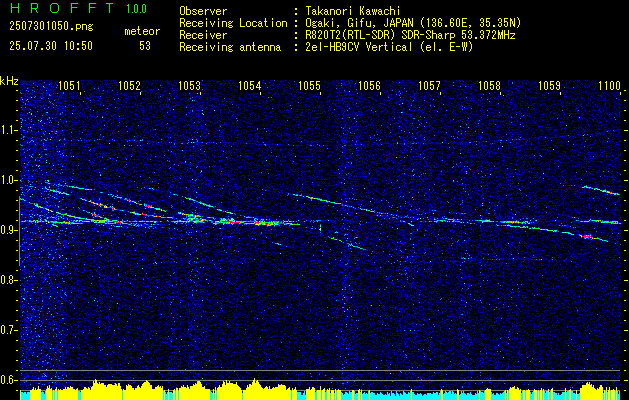Click the version number 1.0.0

136,9
